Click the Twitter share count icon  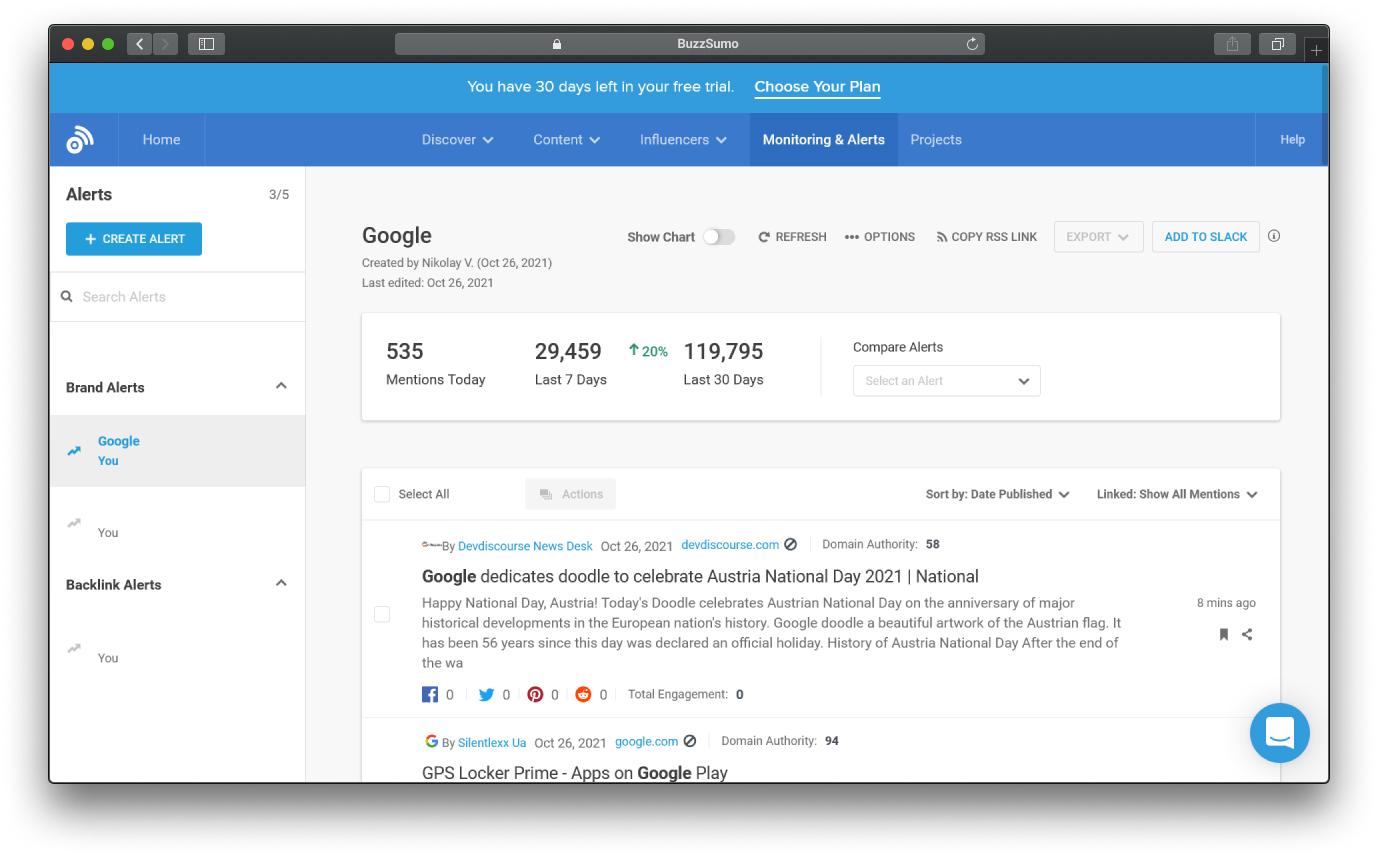tap(486, 694)
